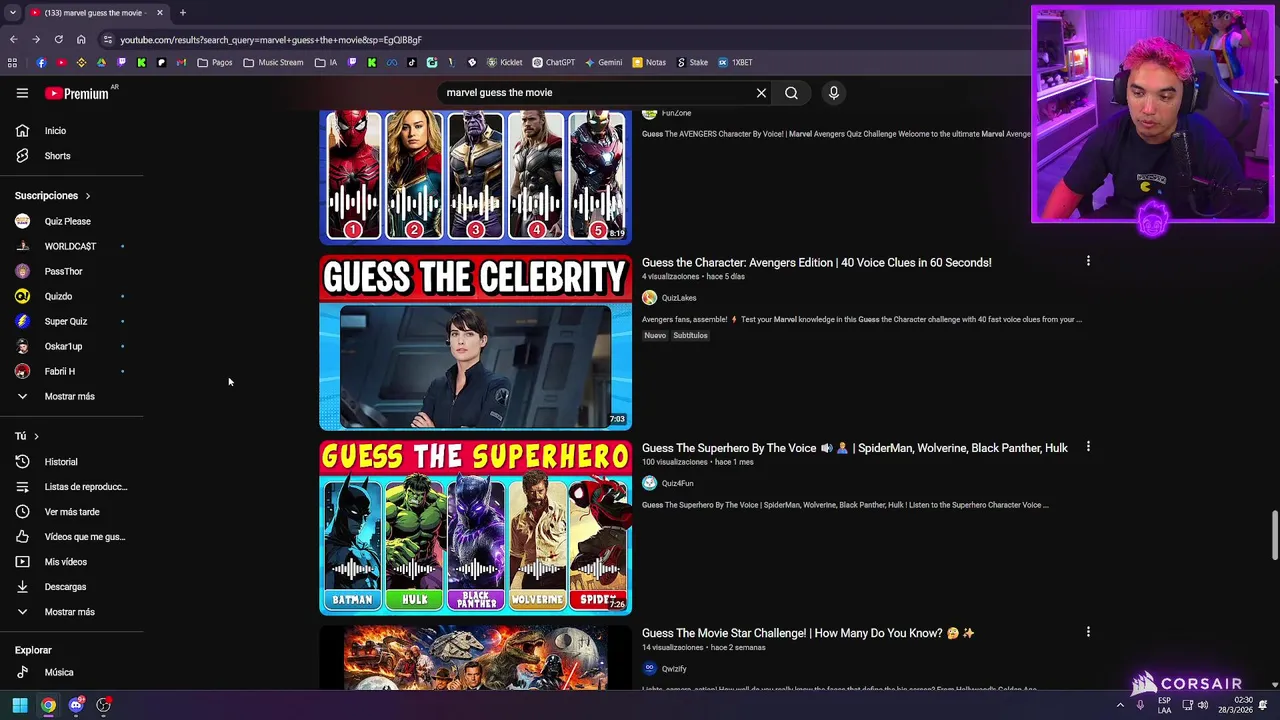Open the Tú section chevron

click(x=36, y=436)
